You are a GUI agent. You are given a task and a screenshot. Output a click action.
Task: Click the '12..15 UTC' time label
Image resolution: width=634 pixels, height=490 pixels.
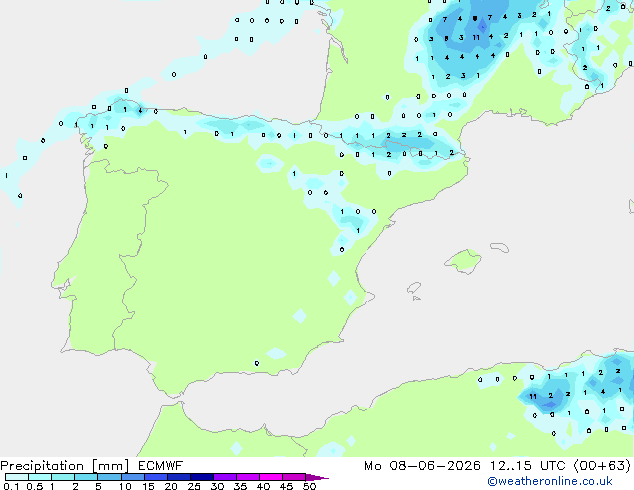[528, 466]
